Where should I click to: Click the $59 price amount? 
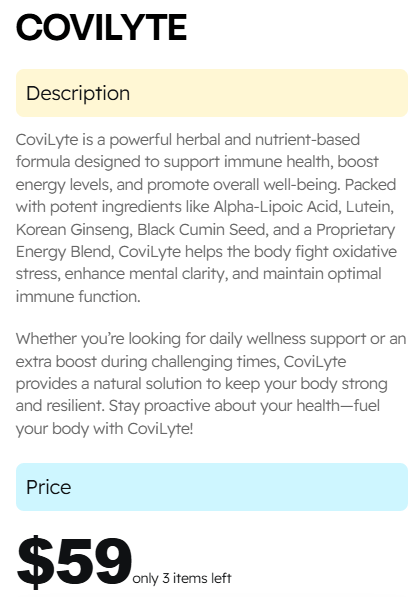[74, 562]
